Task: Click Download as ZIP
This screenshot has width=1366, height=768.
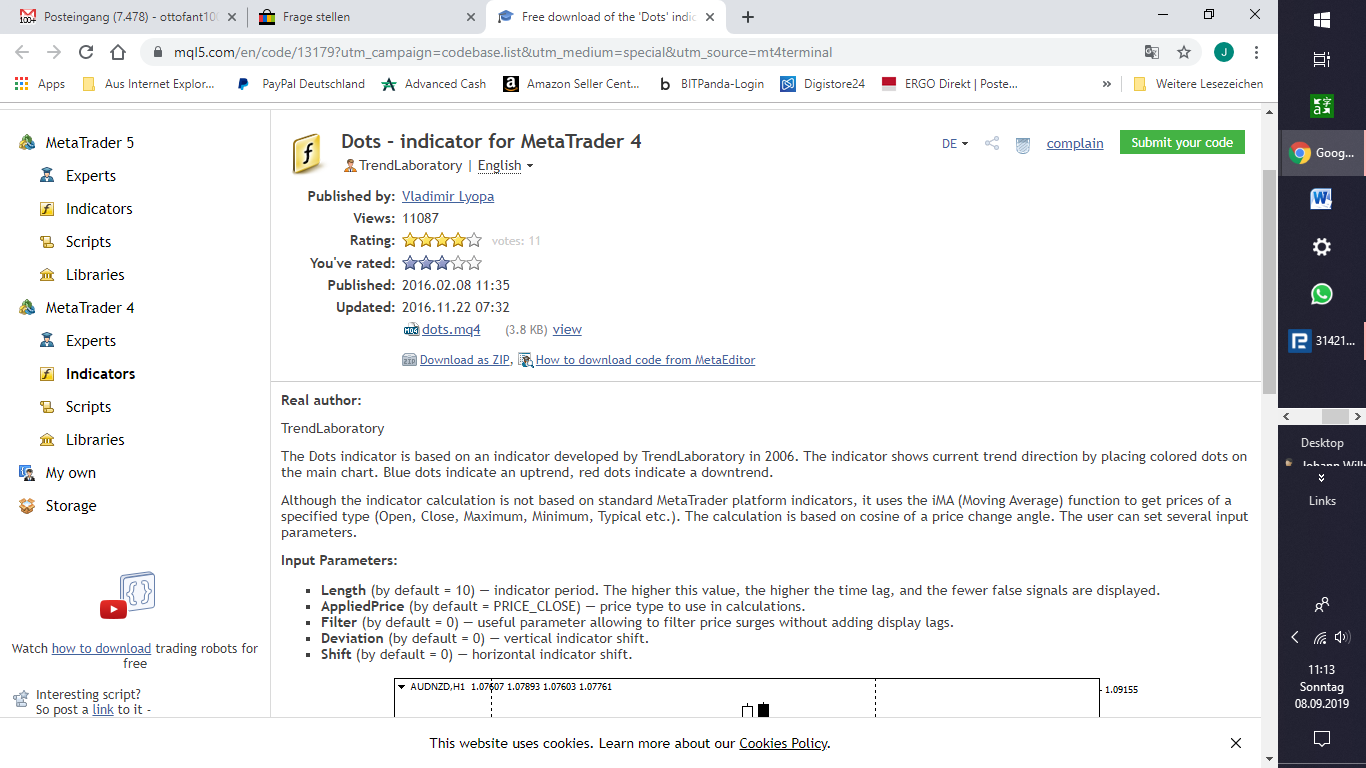Action: click(466, 360)
